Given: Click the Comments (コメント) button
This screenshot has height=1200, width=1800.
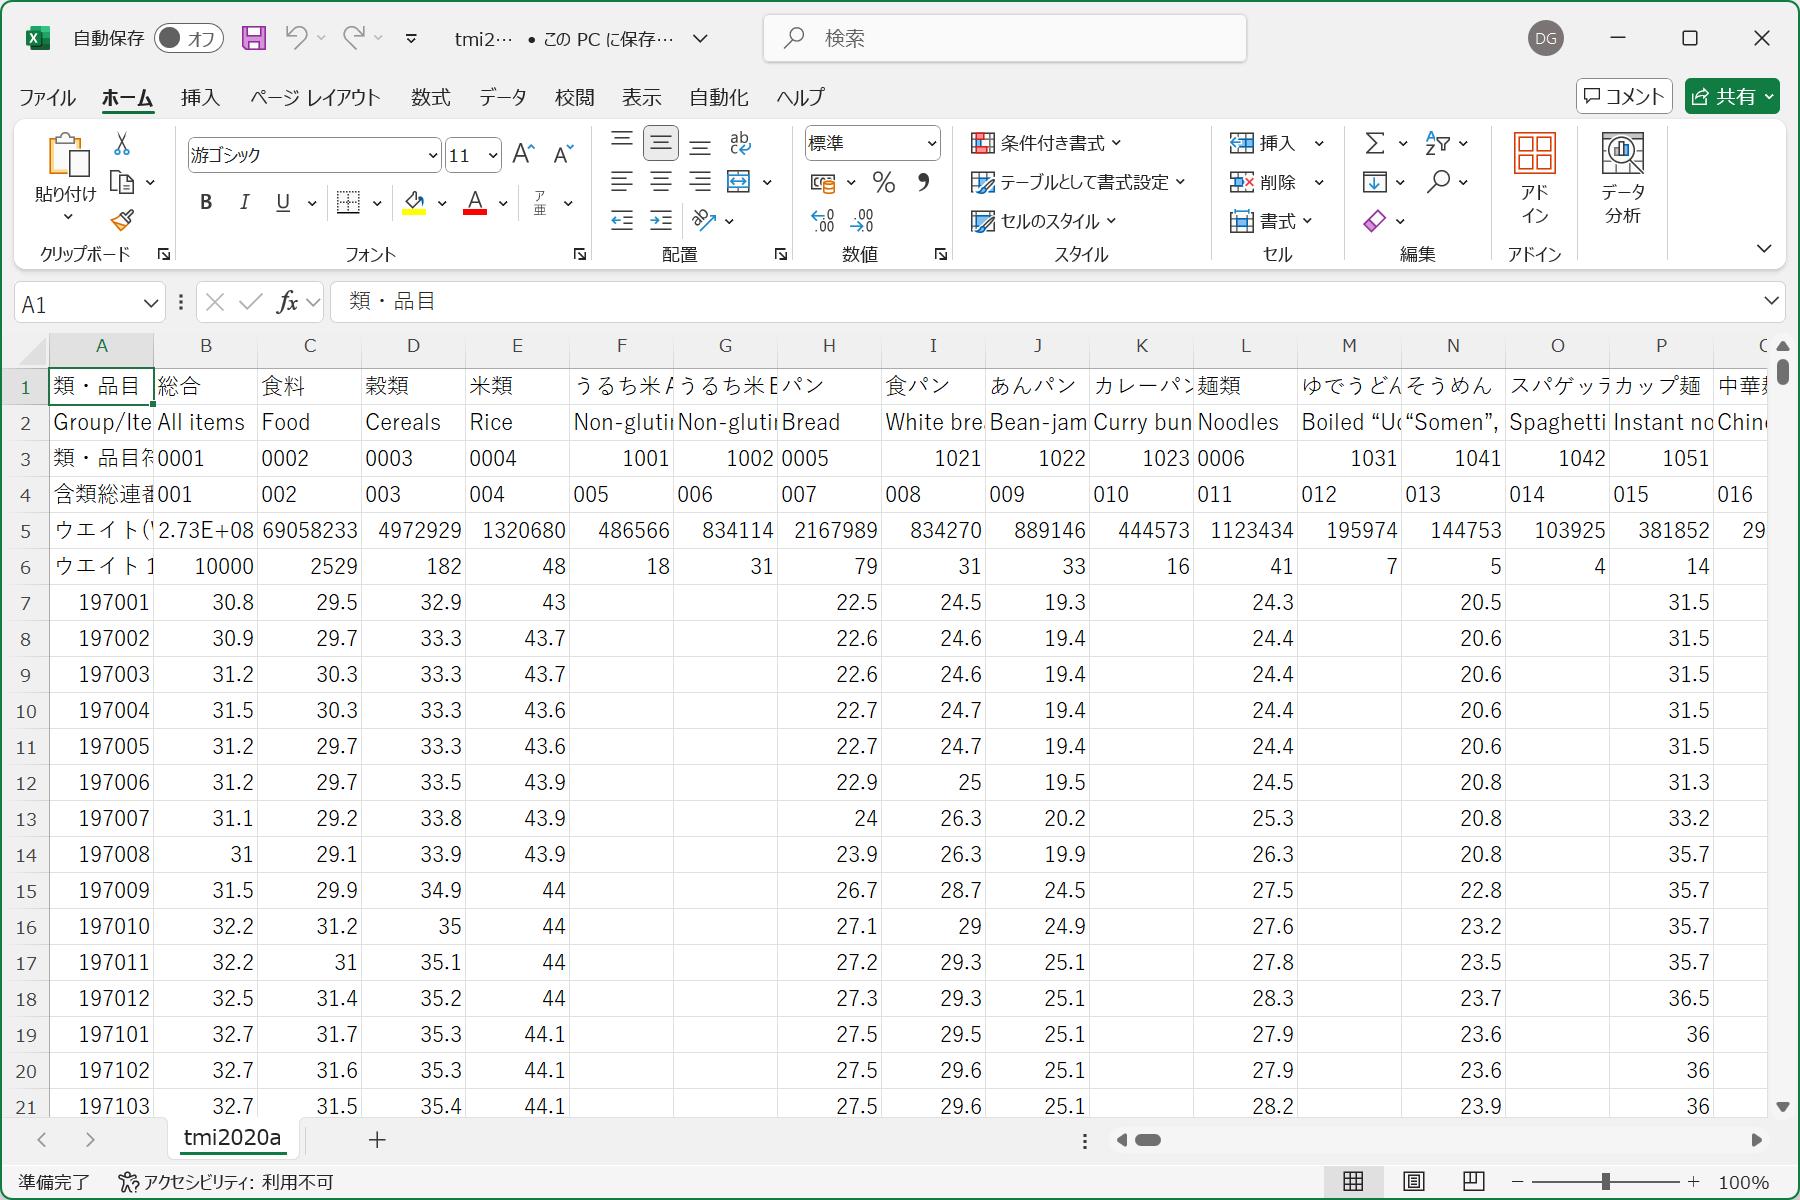Looking at the screenshot, I should coord(1624,96).
